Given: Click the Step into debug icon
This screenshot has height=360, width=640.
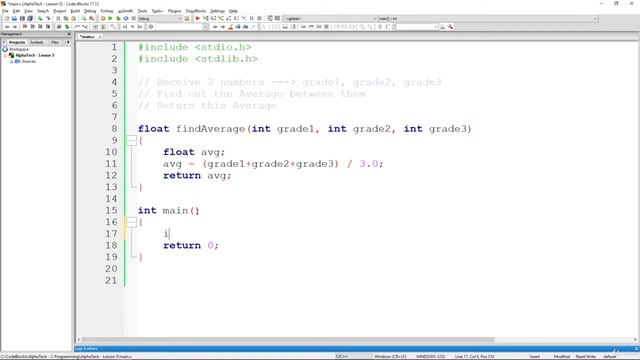Looking at the screenshot, I should point(221,19).
